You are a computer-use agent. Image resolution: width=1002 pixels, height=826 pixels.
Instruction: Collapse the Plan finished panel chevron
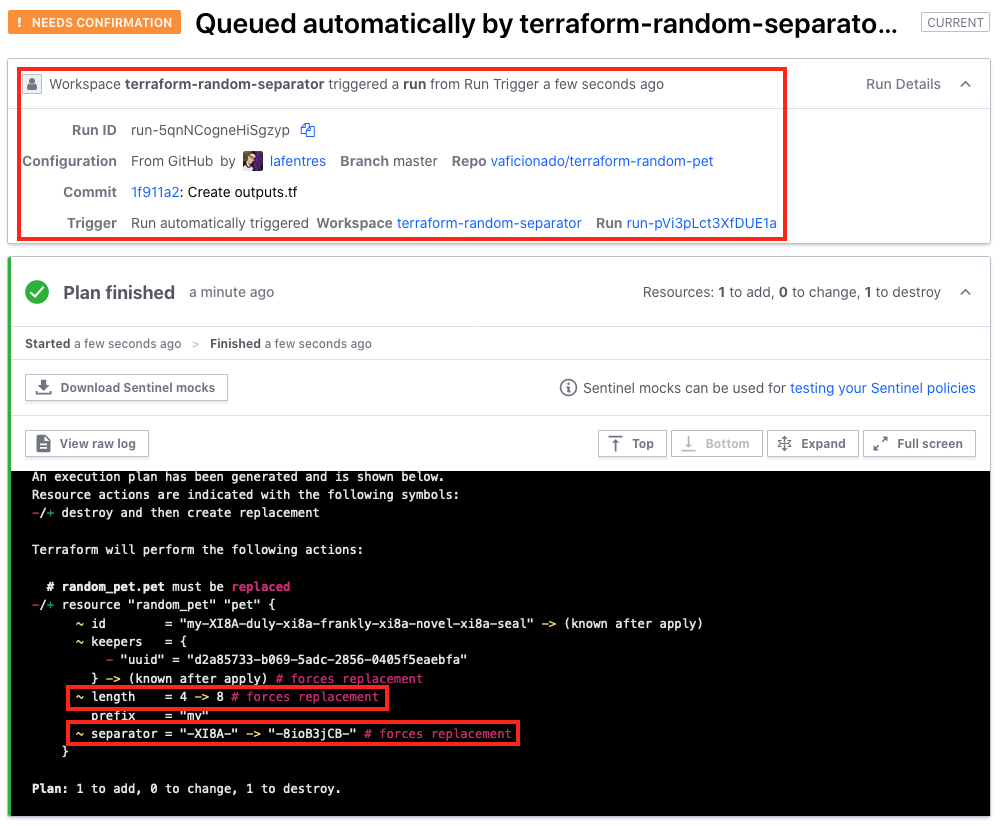coord(965,292)
